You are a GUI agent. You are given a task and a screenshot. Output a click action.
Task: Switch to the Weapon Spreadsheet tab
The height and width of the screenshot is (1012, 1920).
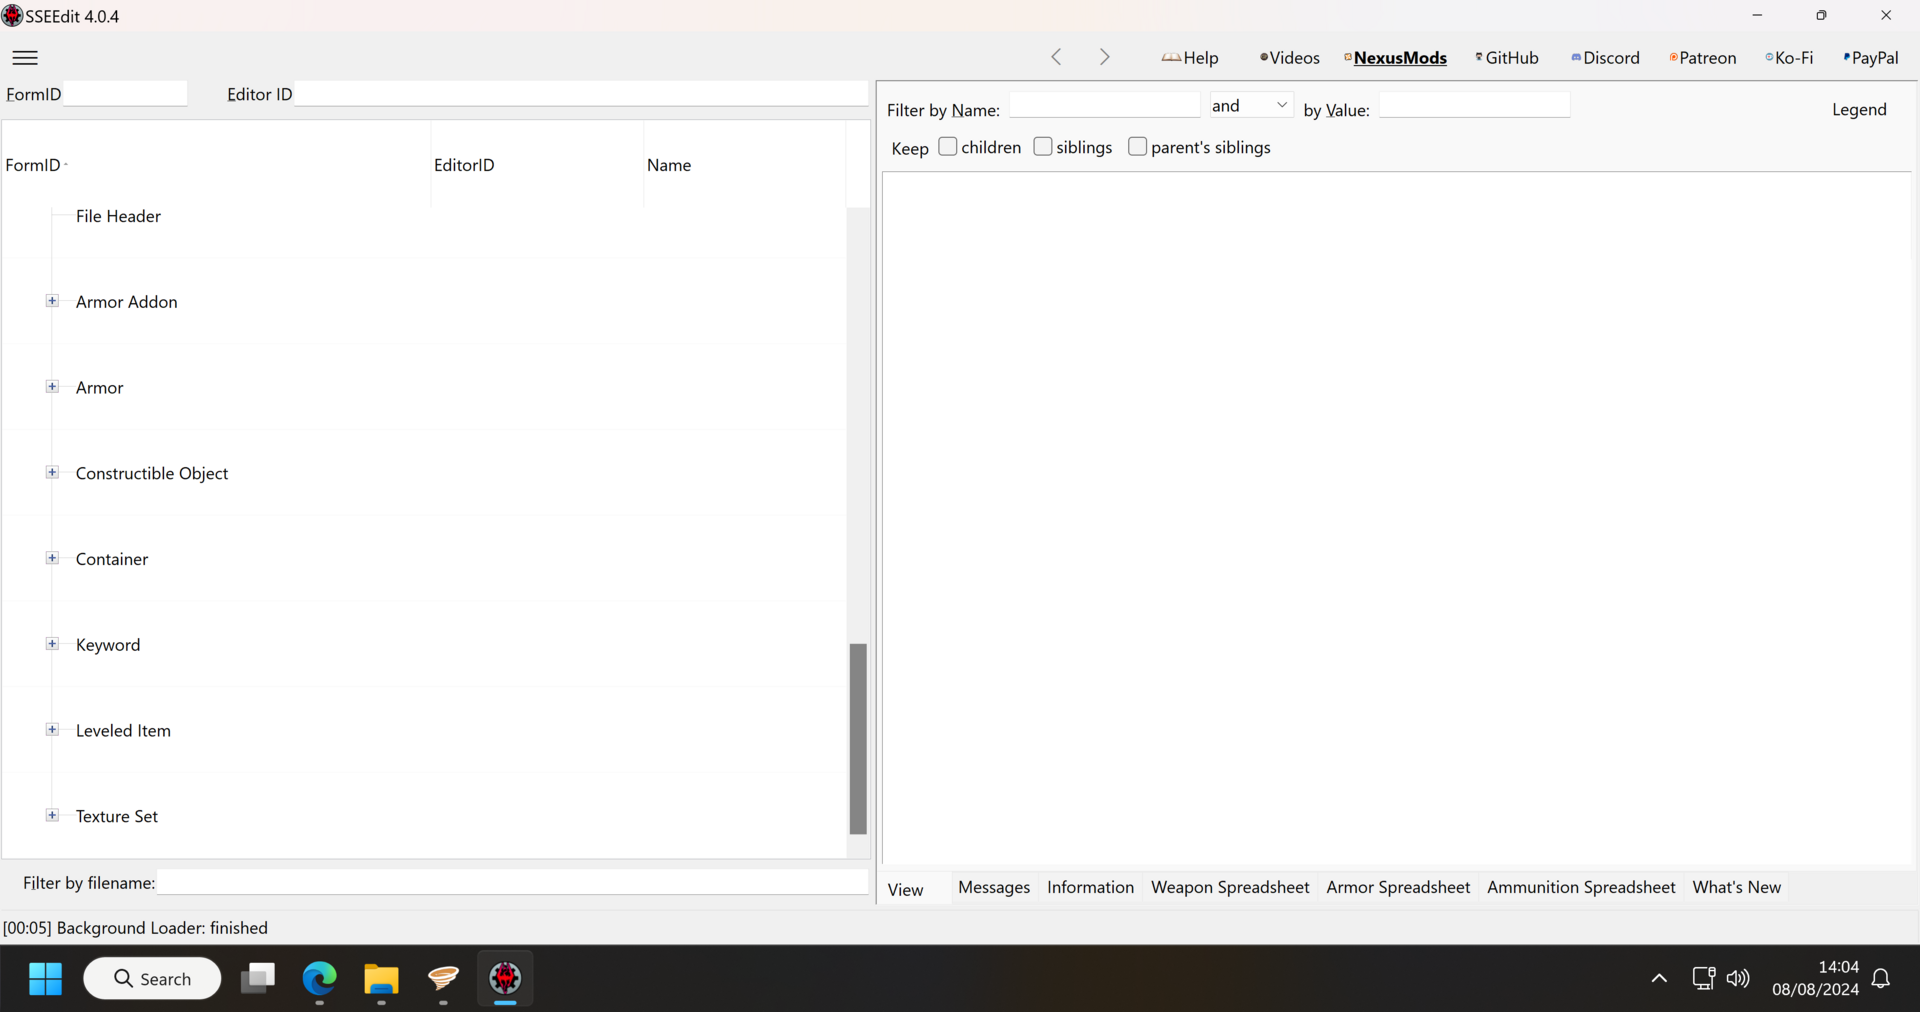pos(1230,887)
